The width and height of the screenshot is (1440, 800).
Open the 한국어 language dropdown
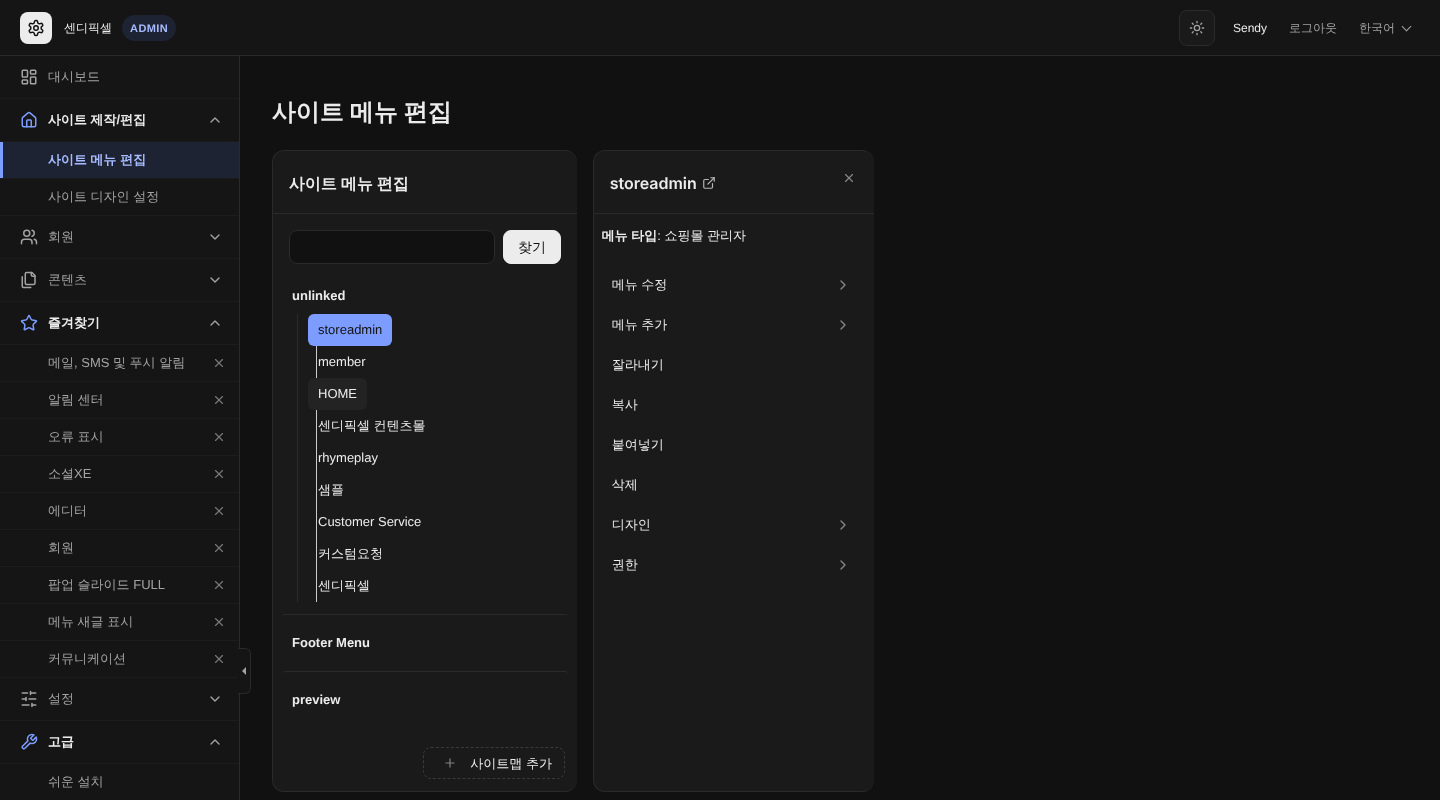click(x=1385, y=28)
